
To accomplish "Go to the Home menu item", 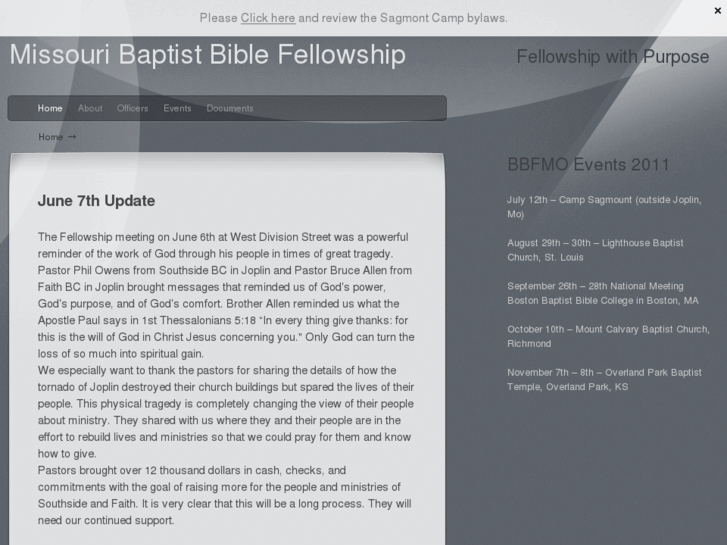I will (x=50, y=108).
